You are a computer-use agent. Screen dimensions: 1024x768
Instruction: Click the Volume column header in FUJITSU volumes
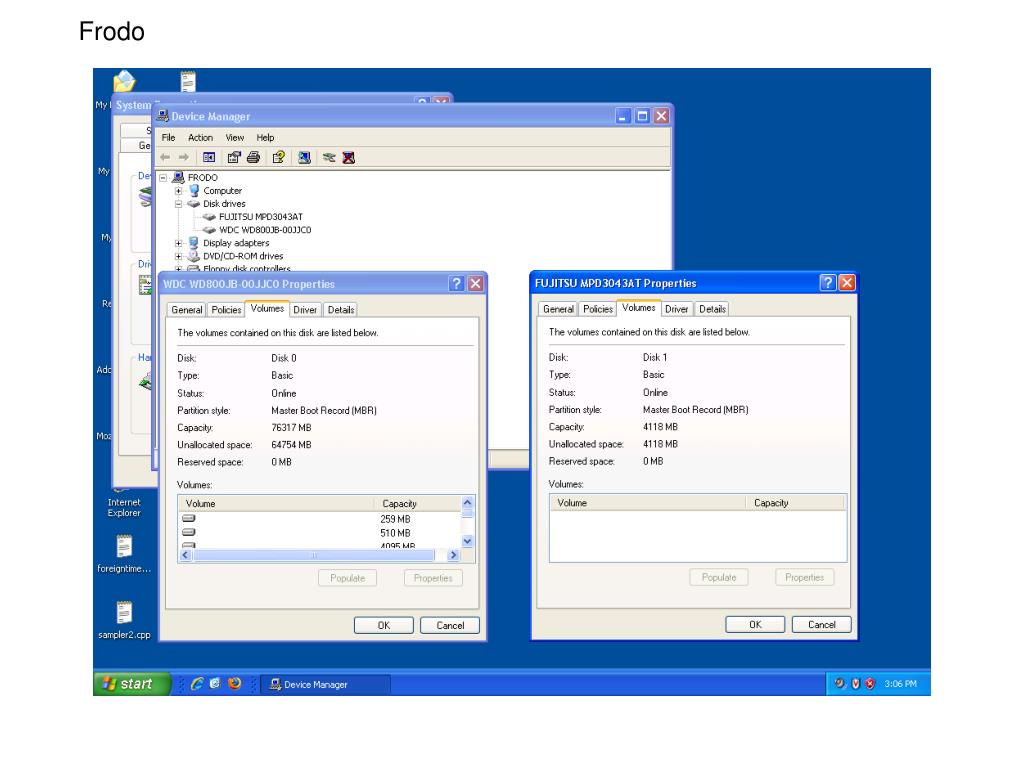click(648, 503)
